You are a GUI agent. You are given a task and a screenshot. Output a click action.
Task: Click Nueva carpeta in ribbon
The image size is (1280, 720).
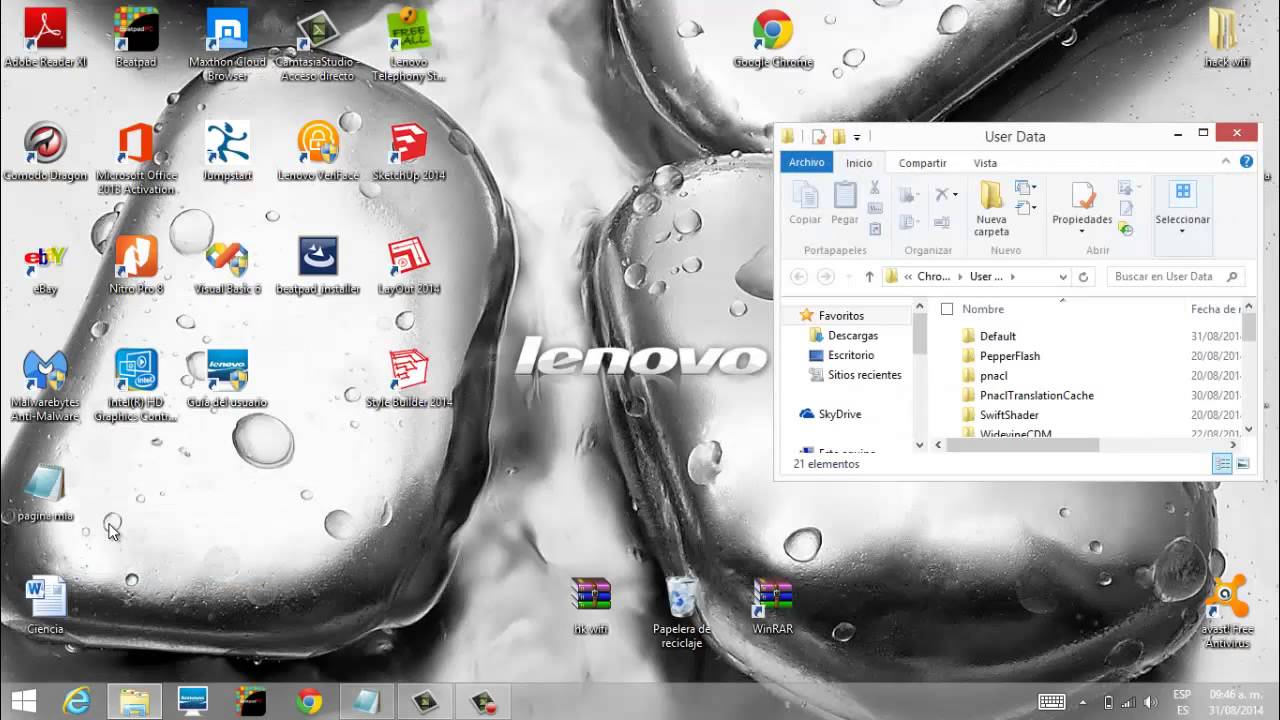[x=991, y=209]
